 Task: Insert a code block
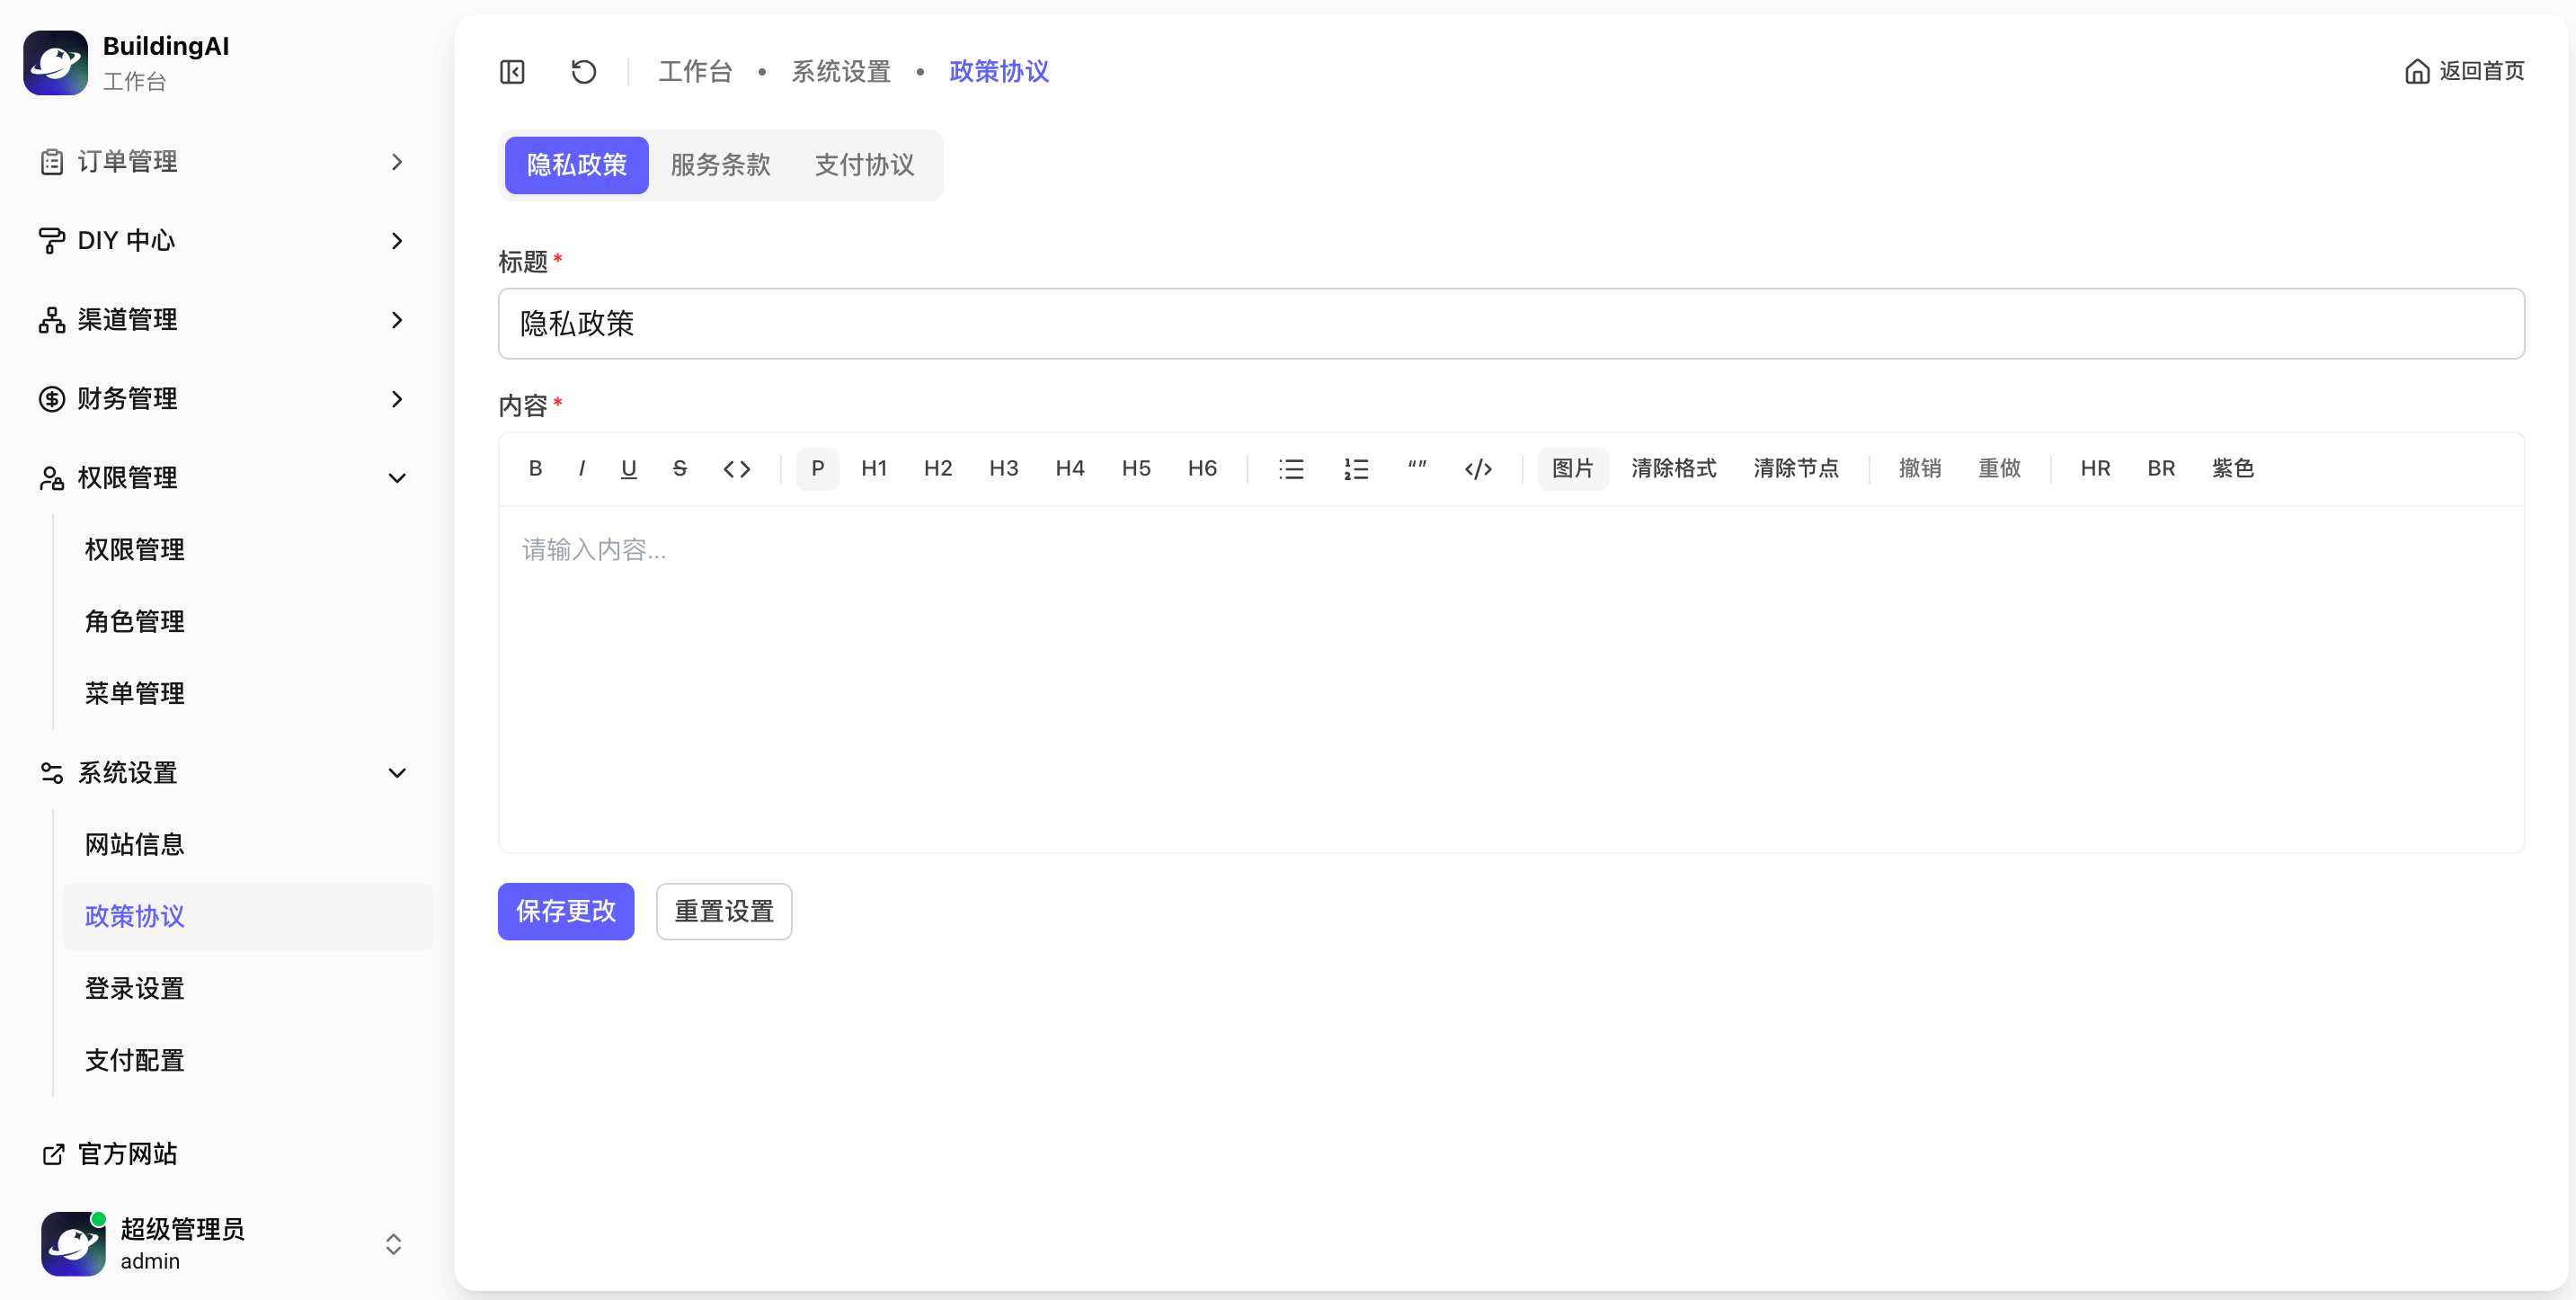[x=1478, y=468]
